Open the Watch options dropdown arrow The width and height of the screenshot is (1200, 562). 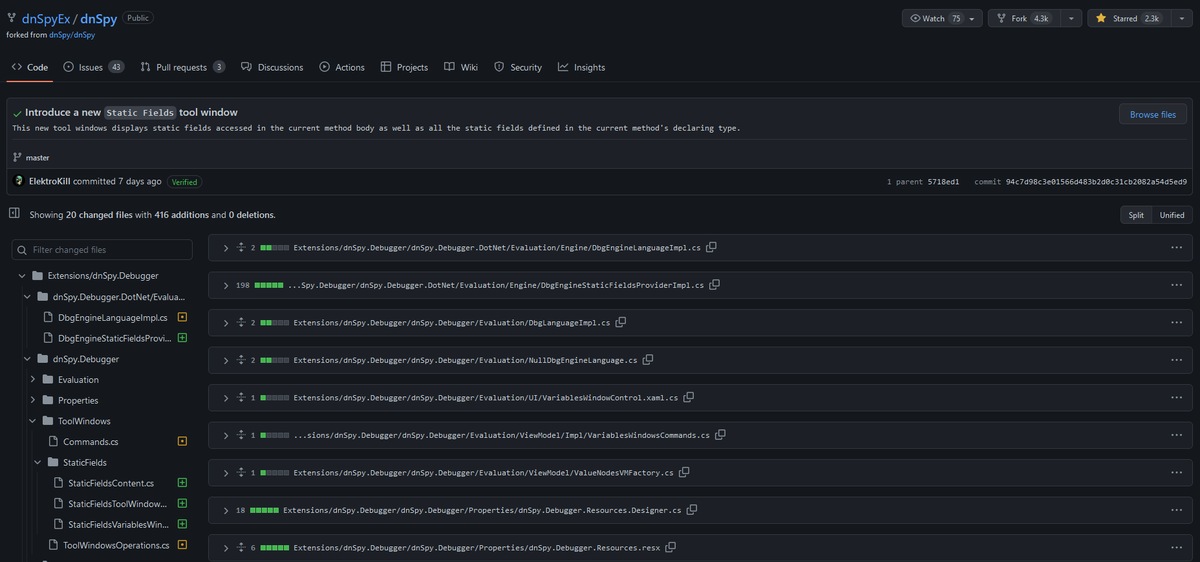972,18
